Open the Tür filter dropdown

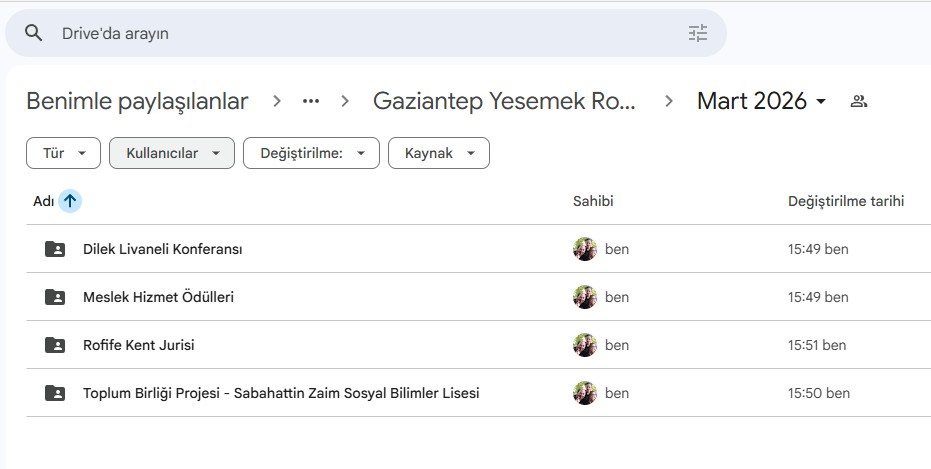(x=63, y=153)
